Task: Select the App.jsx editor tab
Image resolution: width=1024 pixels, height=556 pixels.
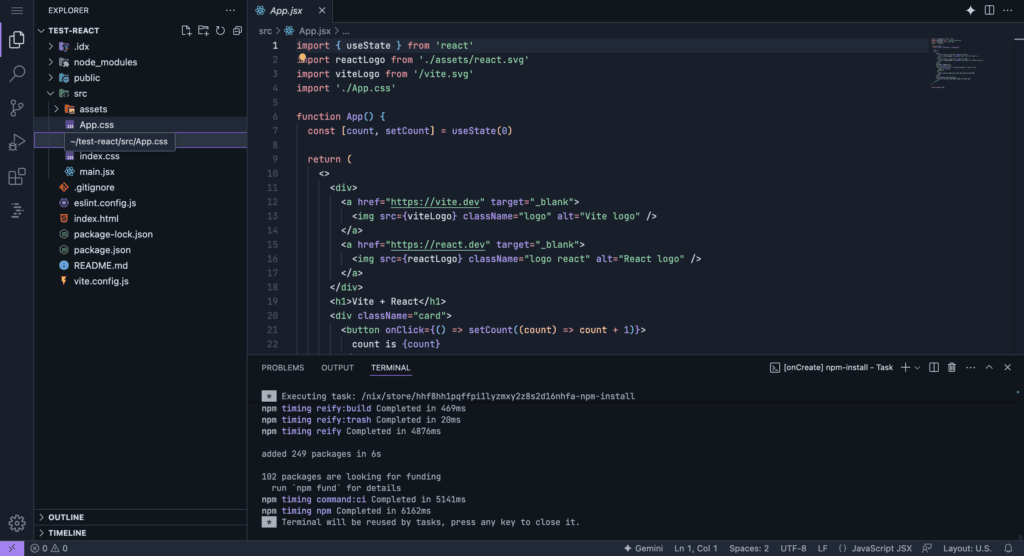Action: [x=285, y=10]
